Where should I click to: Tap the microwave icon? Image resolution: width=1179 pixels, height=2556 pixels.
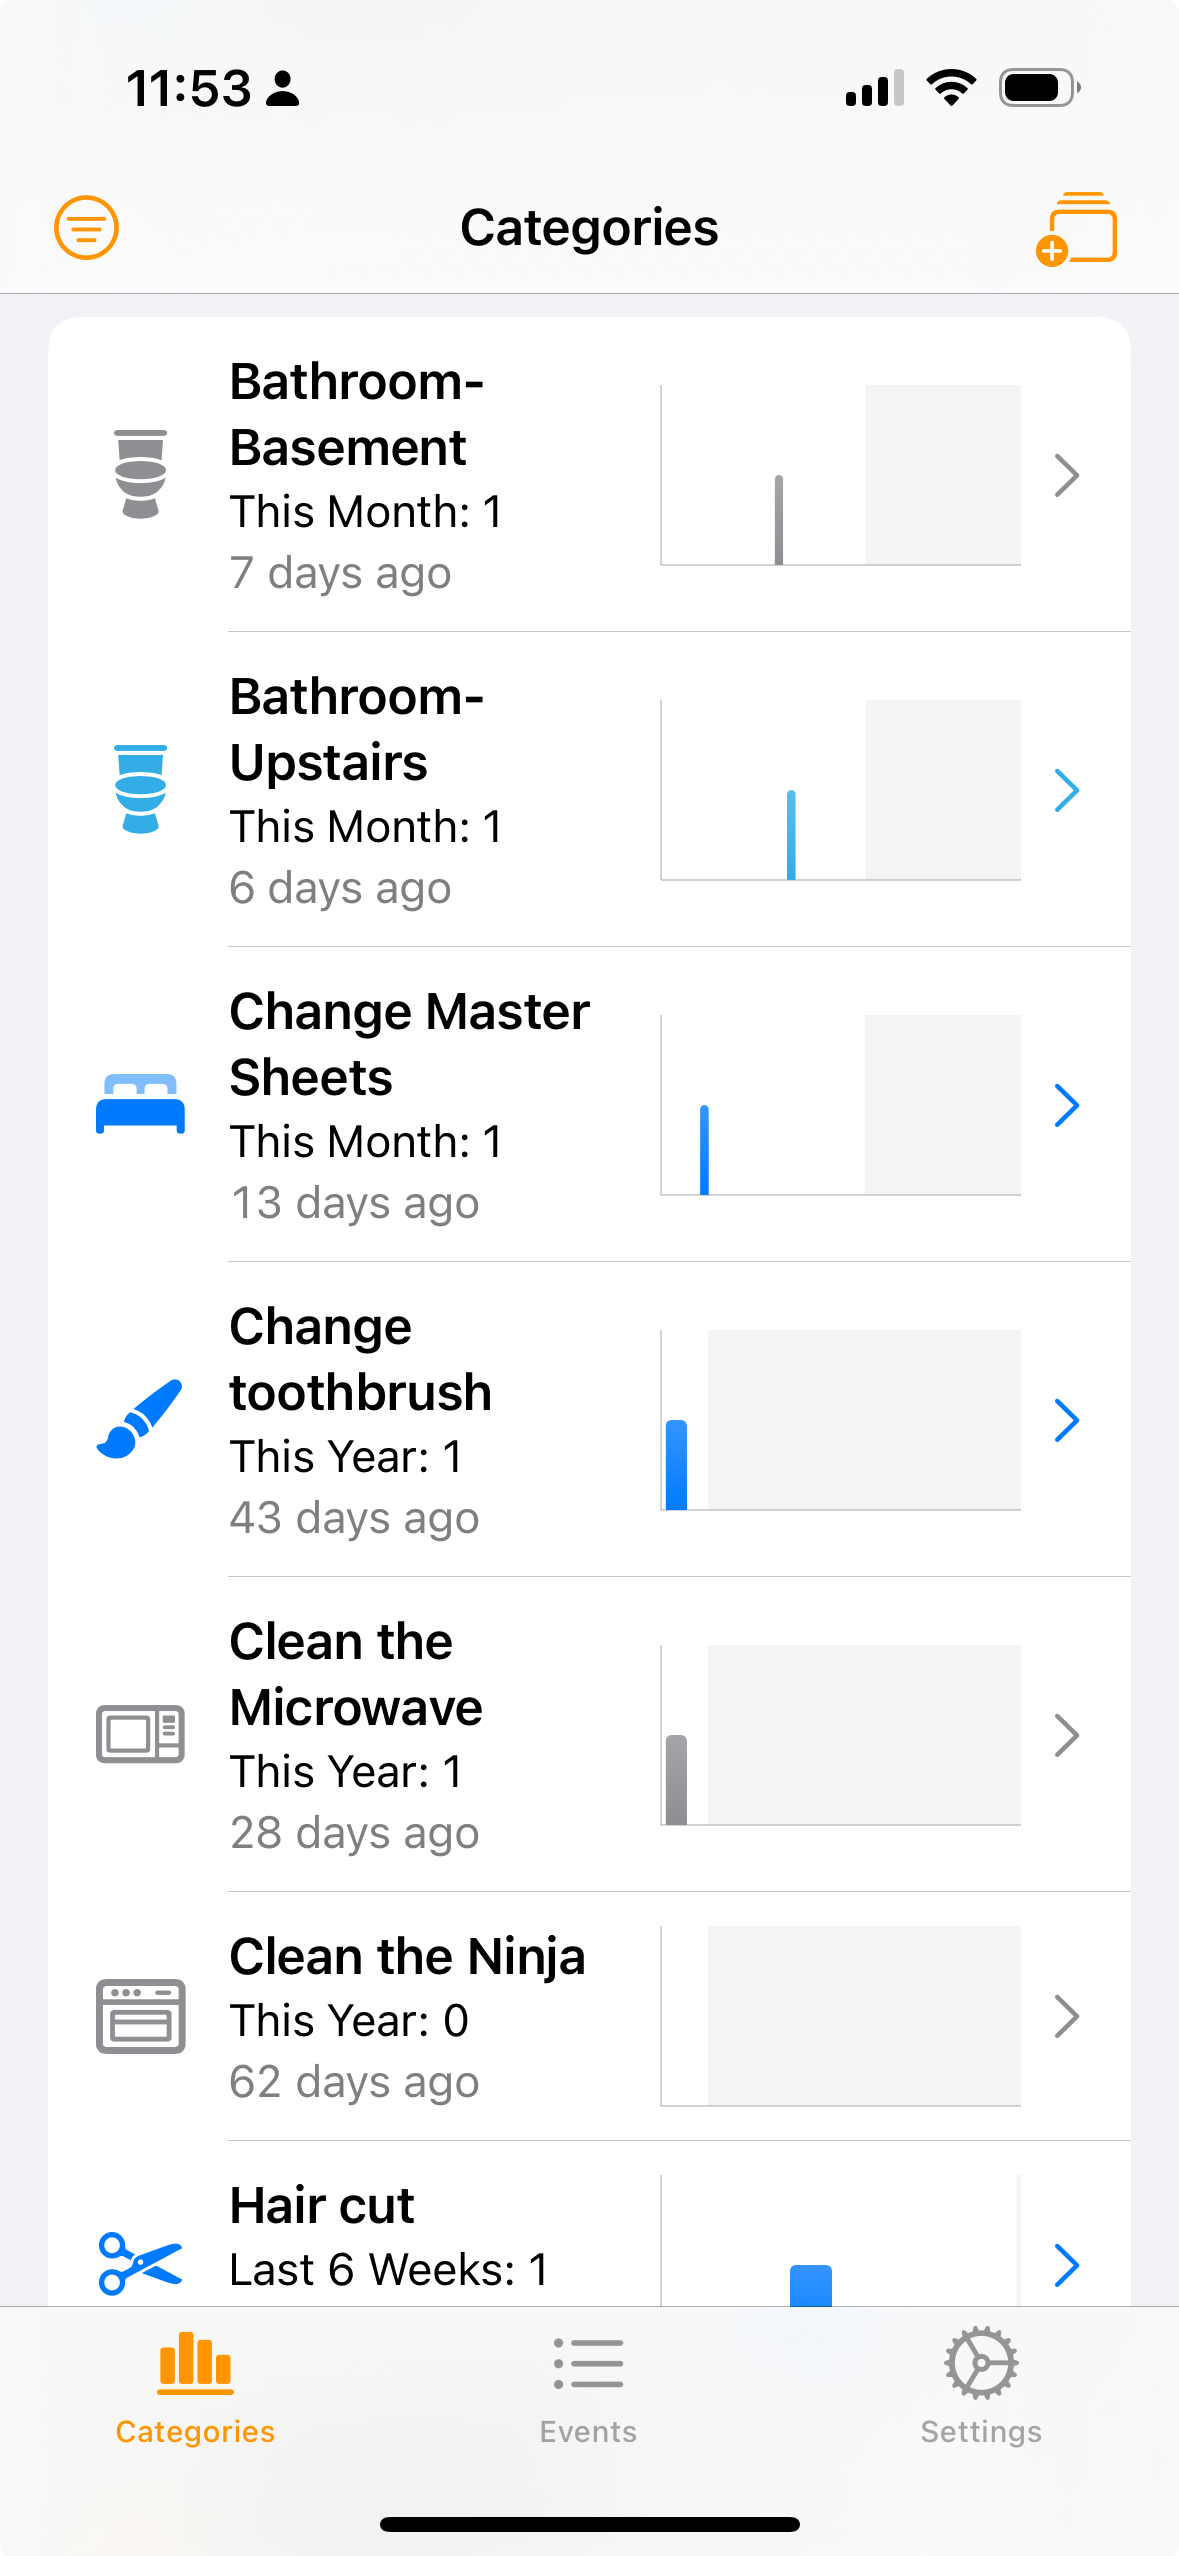140,1734
